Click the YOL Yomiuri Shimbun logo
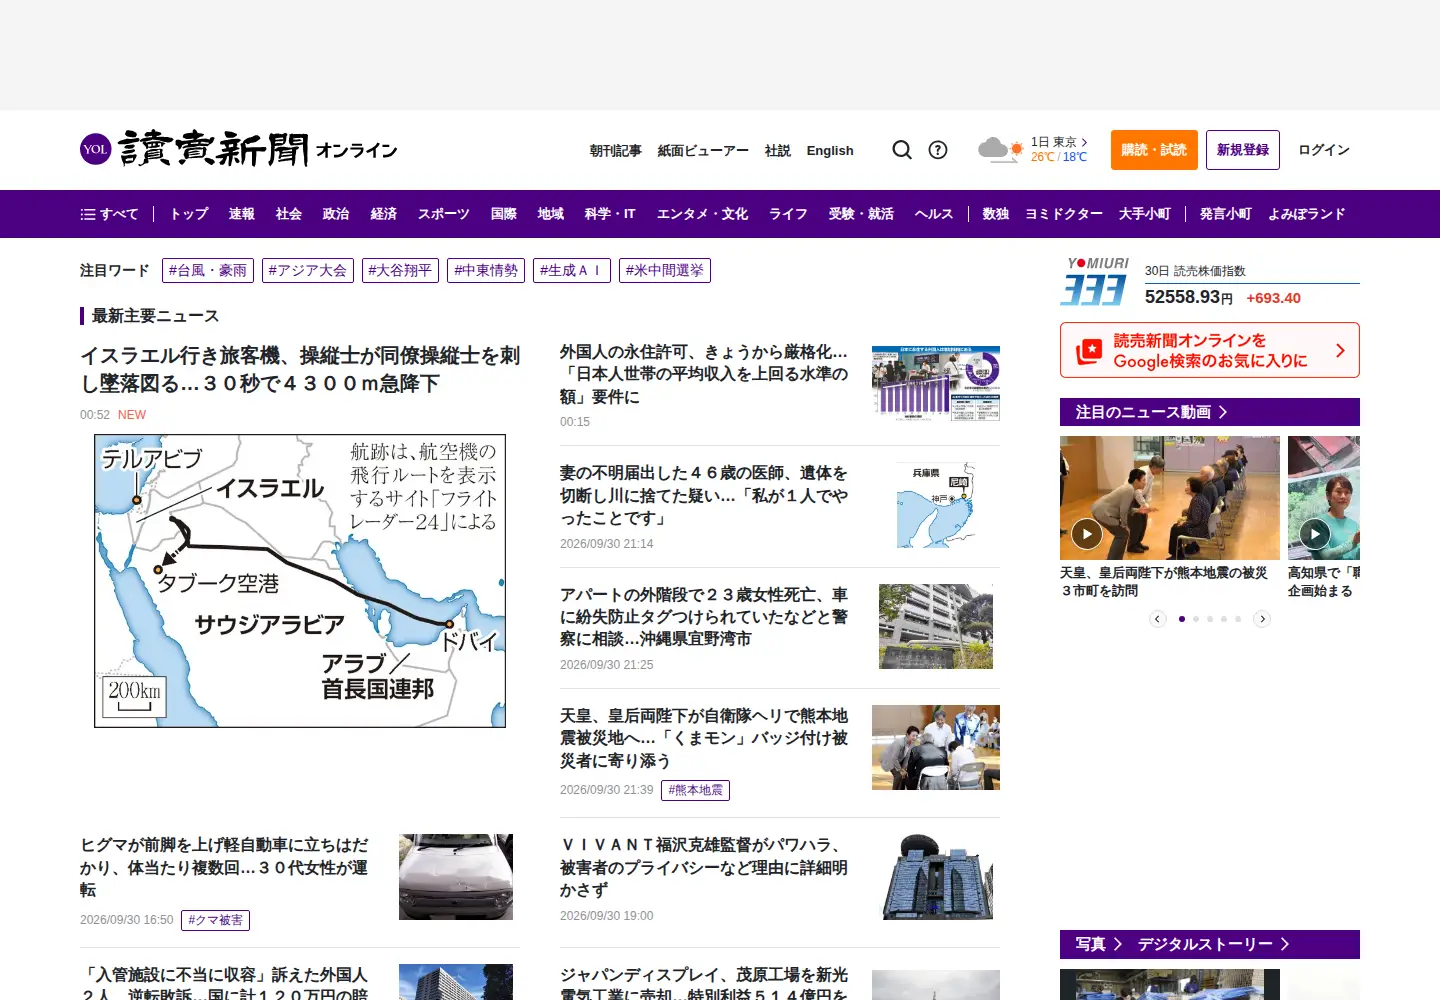Screen dimensions: 1440x1000 tap(238, 149)
